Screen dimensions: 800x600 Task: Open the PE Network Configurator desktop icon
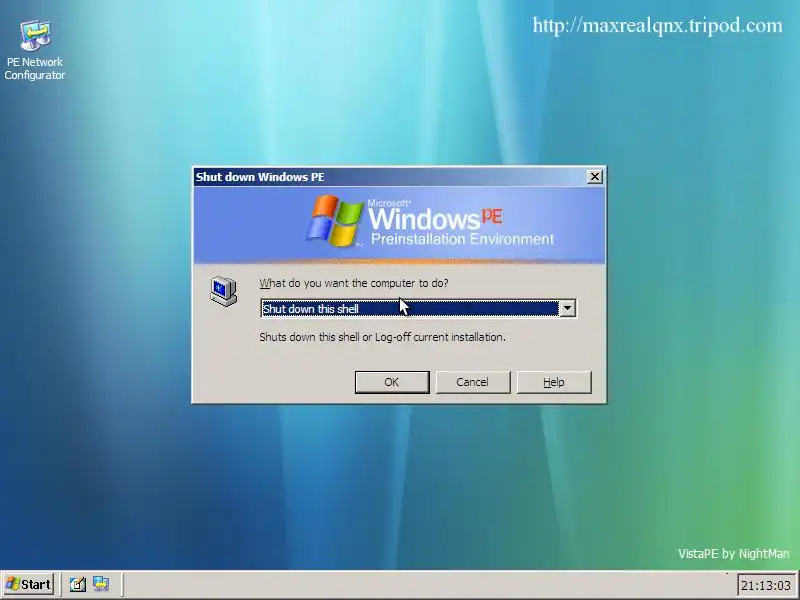click(35, 50)
